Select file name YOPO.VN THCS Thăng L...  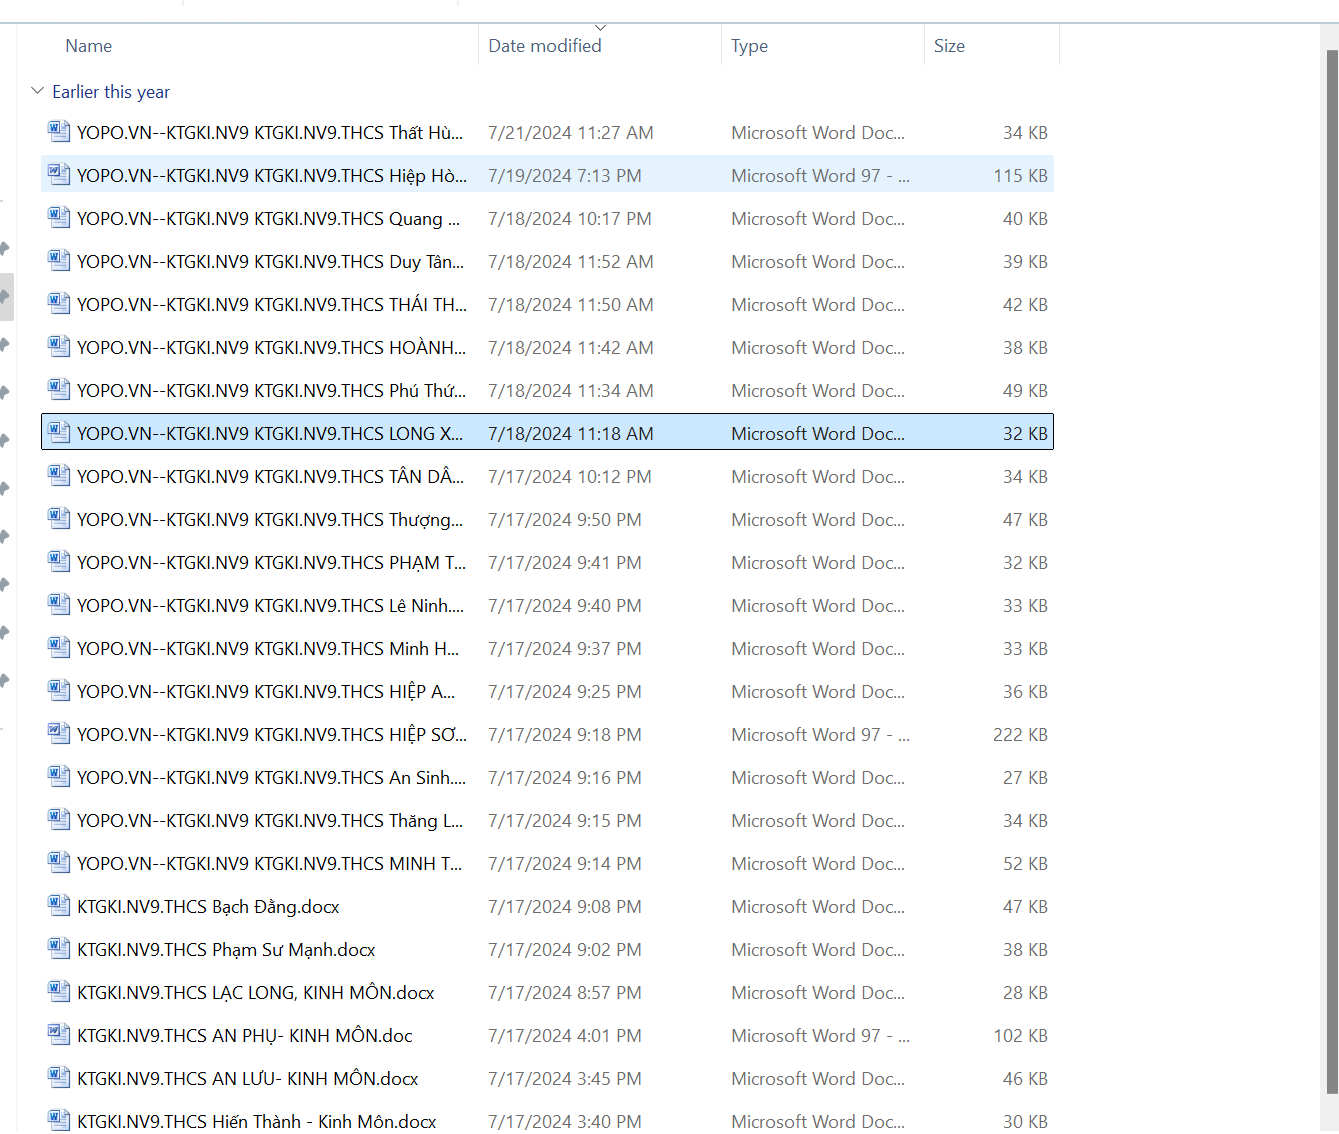click(270, 821)
